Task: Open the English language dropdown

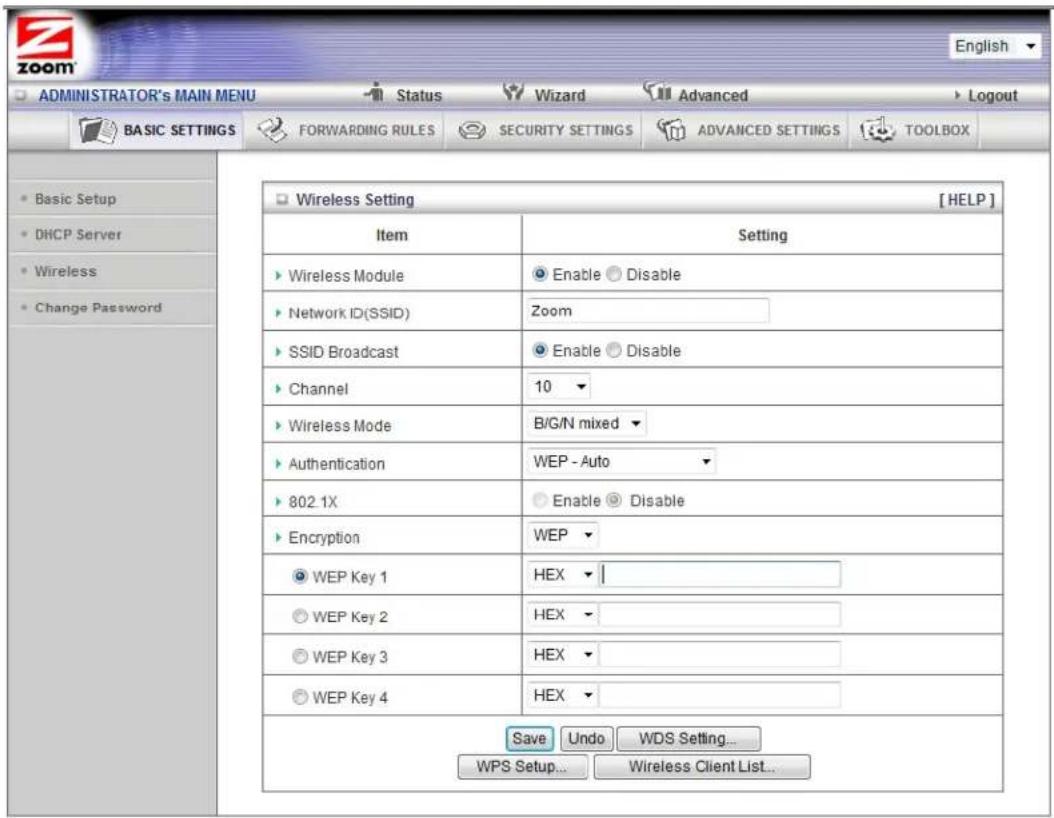Action: tap(995, 46)
